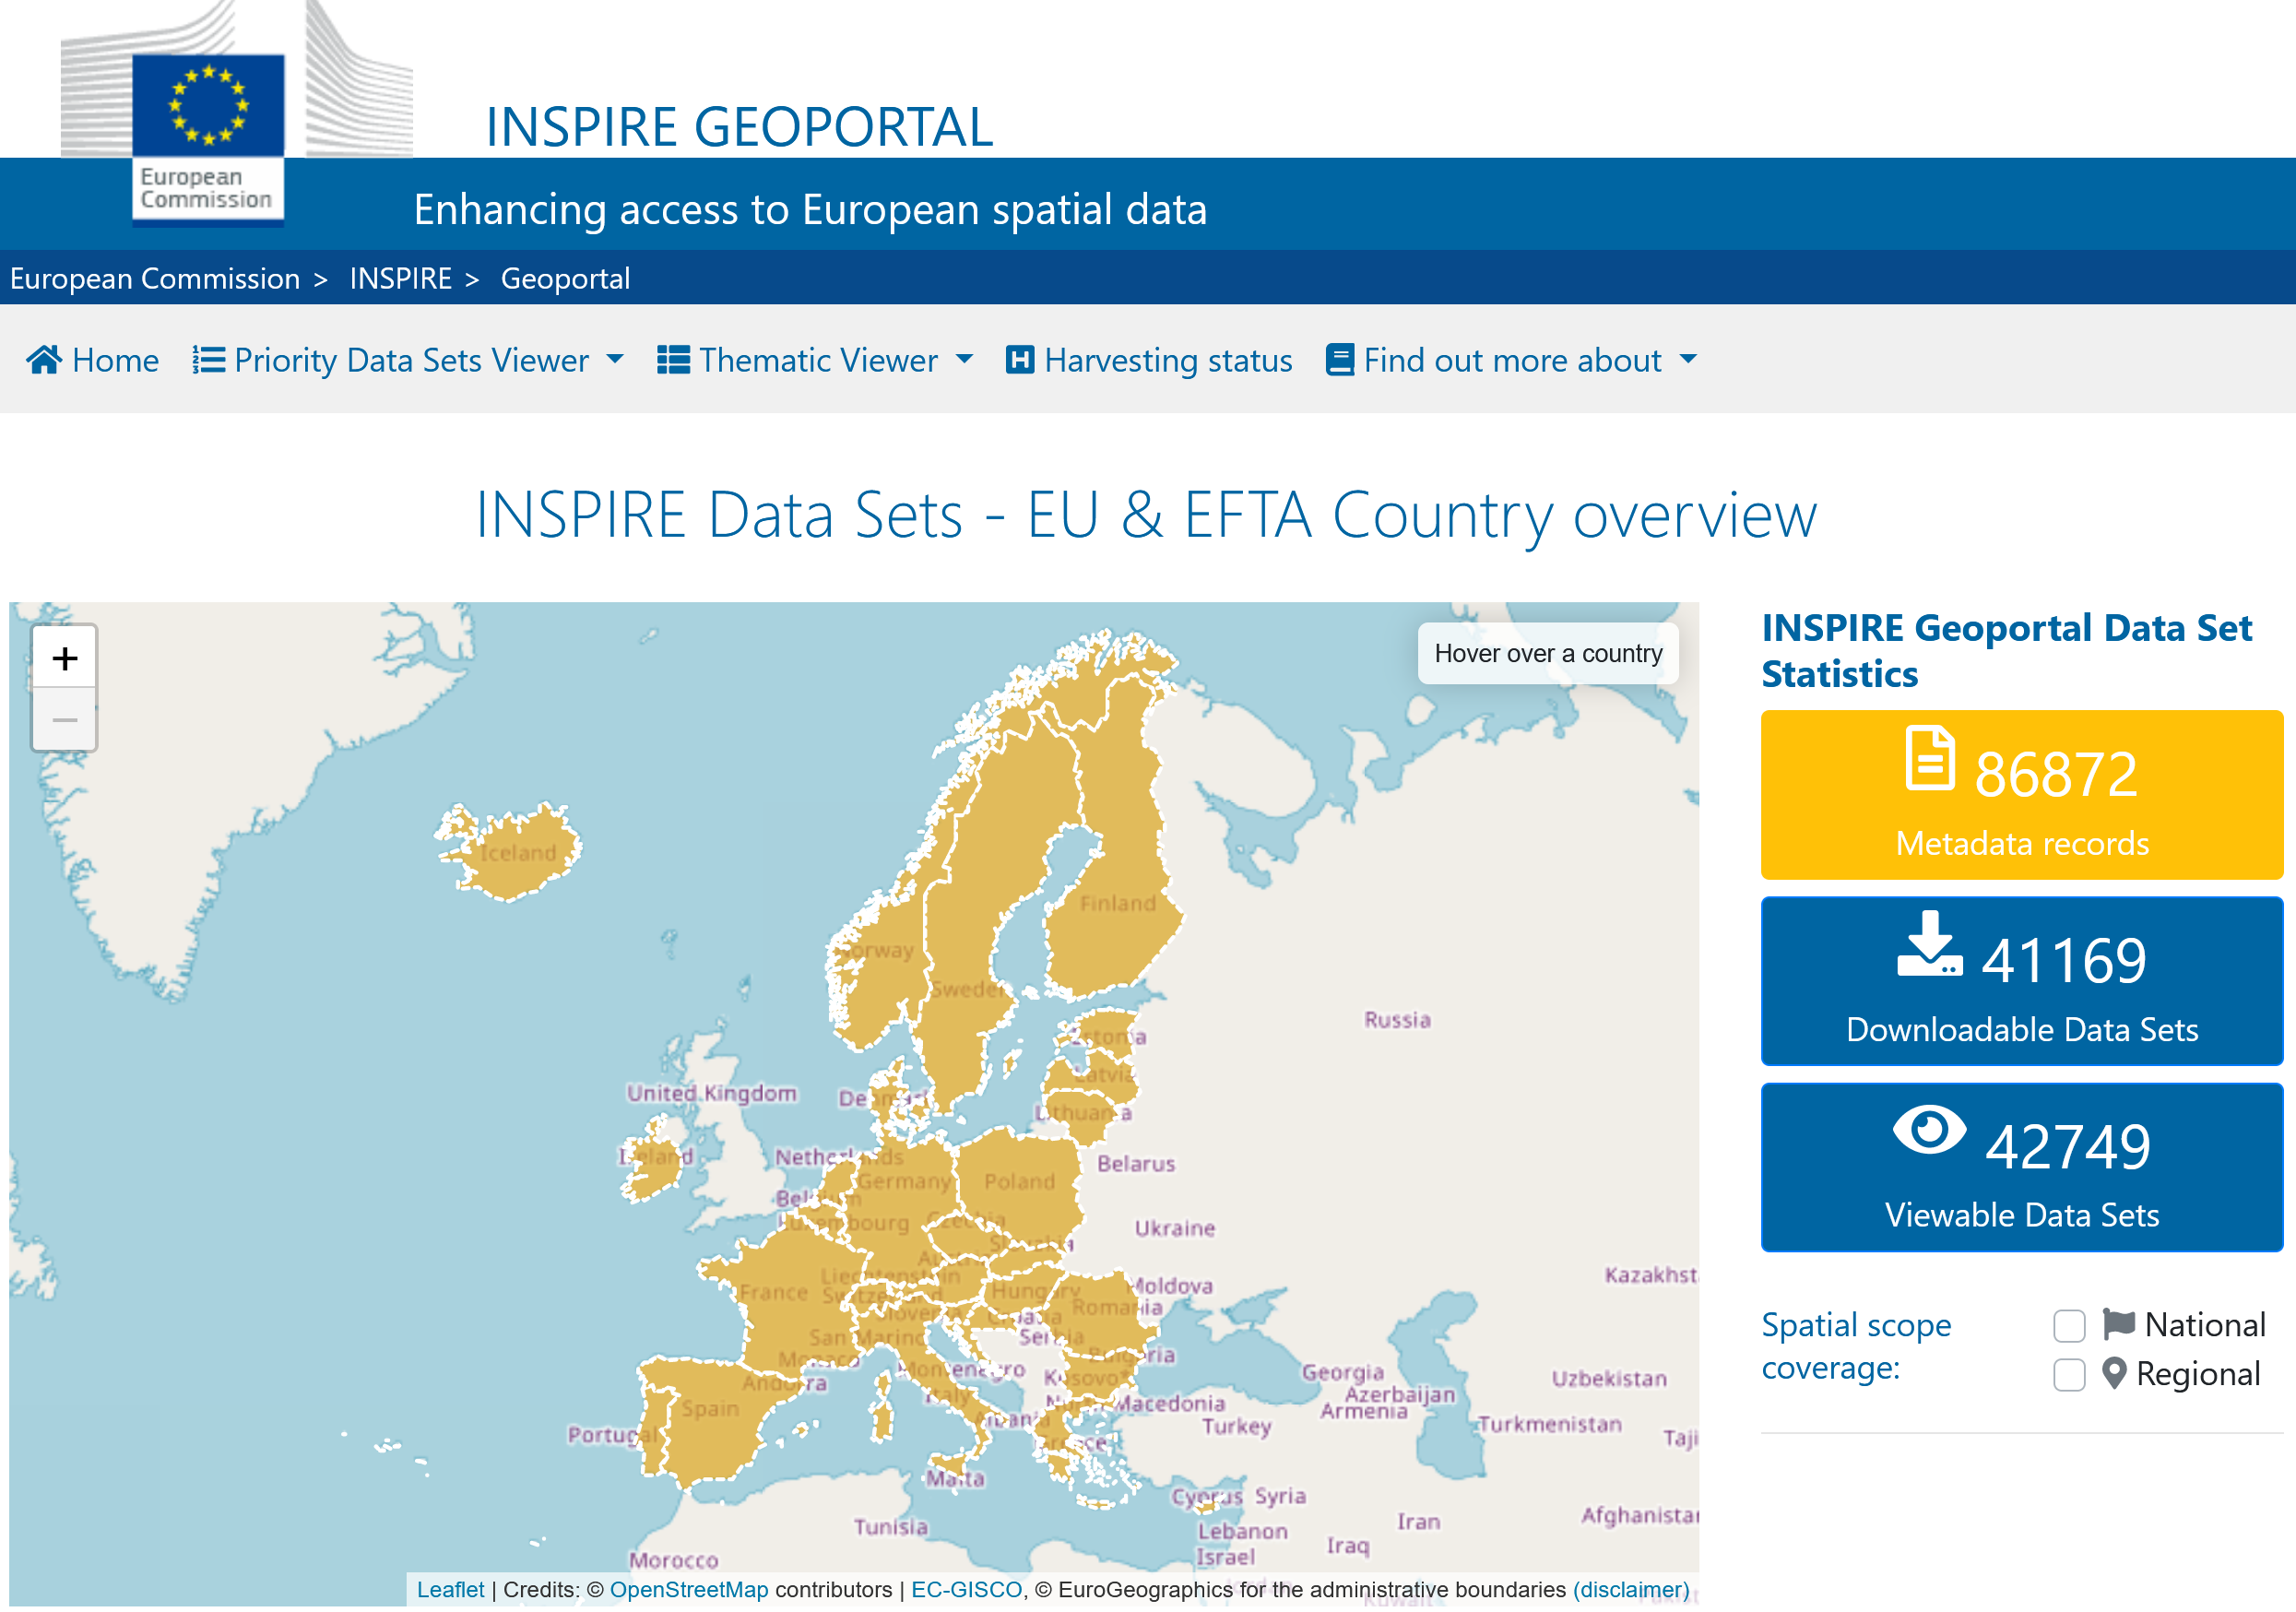
Task: Open the Harvesting status menu item
Action: [x=1167, y=360]
